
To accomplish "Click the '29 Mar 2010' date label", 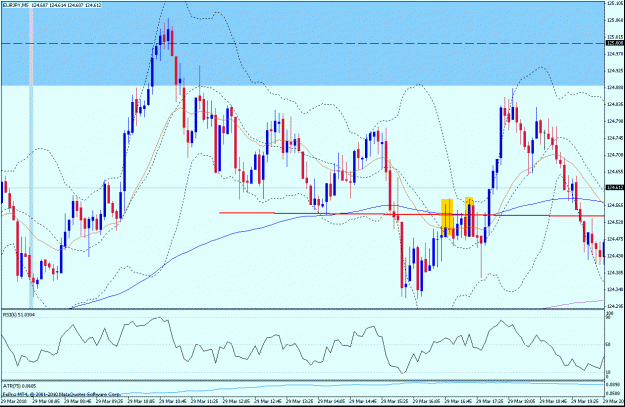I will (15, 400).
